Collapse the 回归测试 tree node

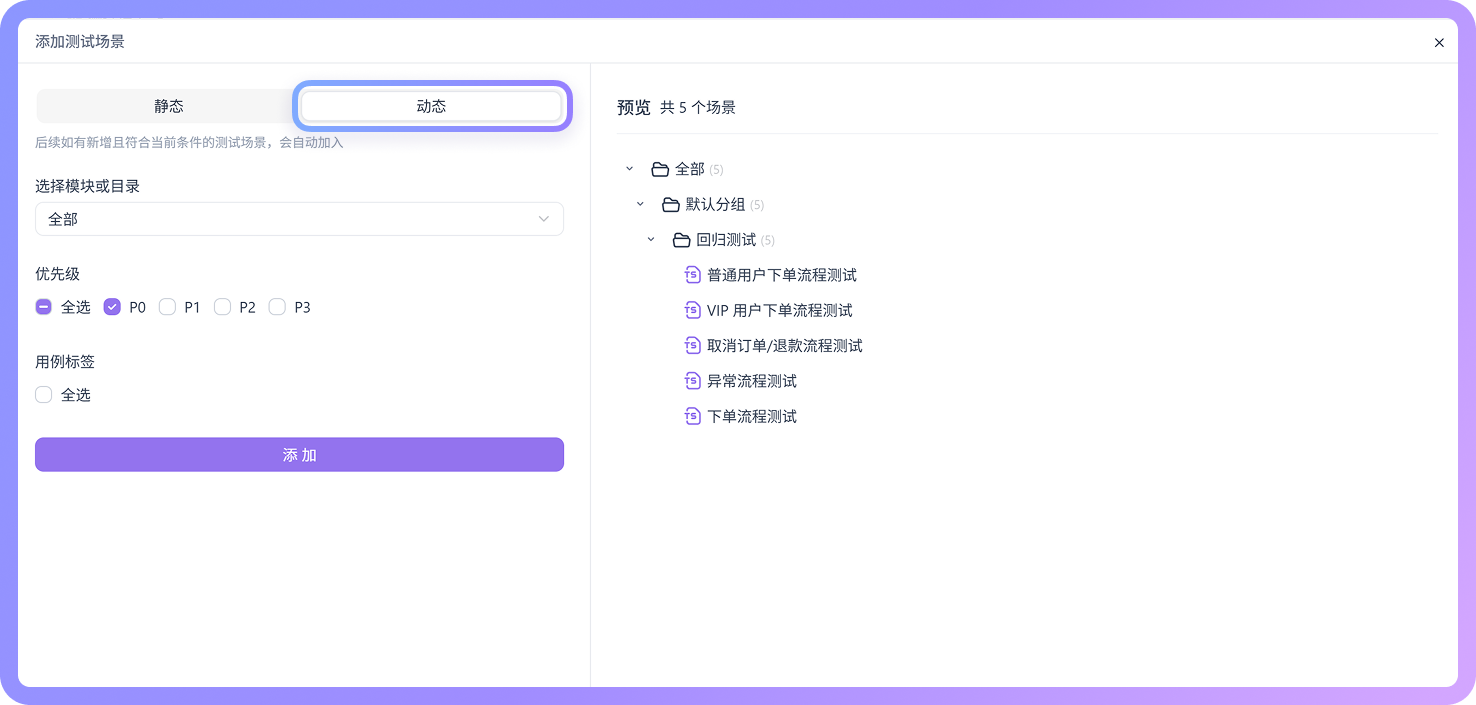click(650, 240)
